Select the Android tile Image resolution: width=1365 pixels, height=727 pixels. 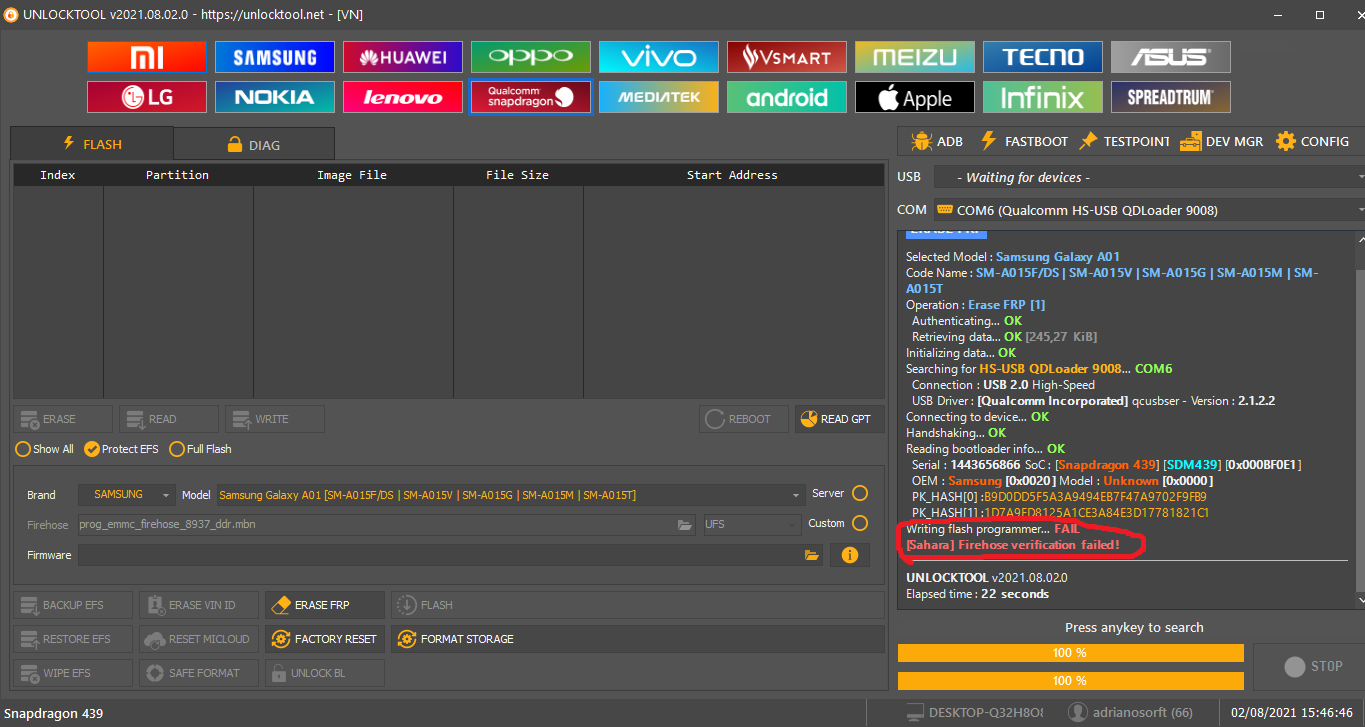(787, 97)
